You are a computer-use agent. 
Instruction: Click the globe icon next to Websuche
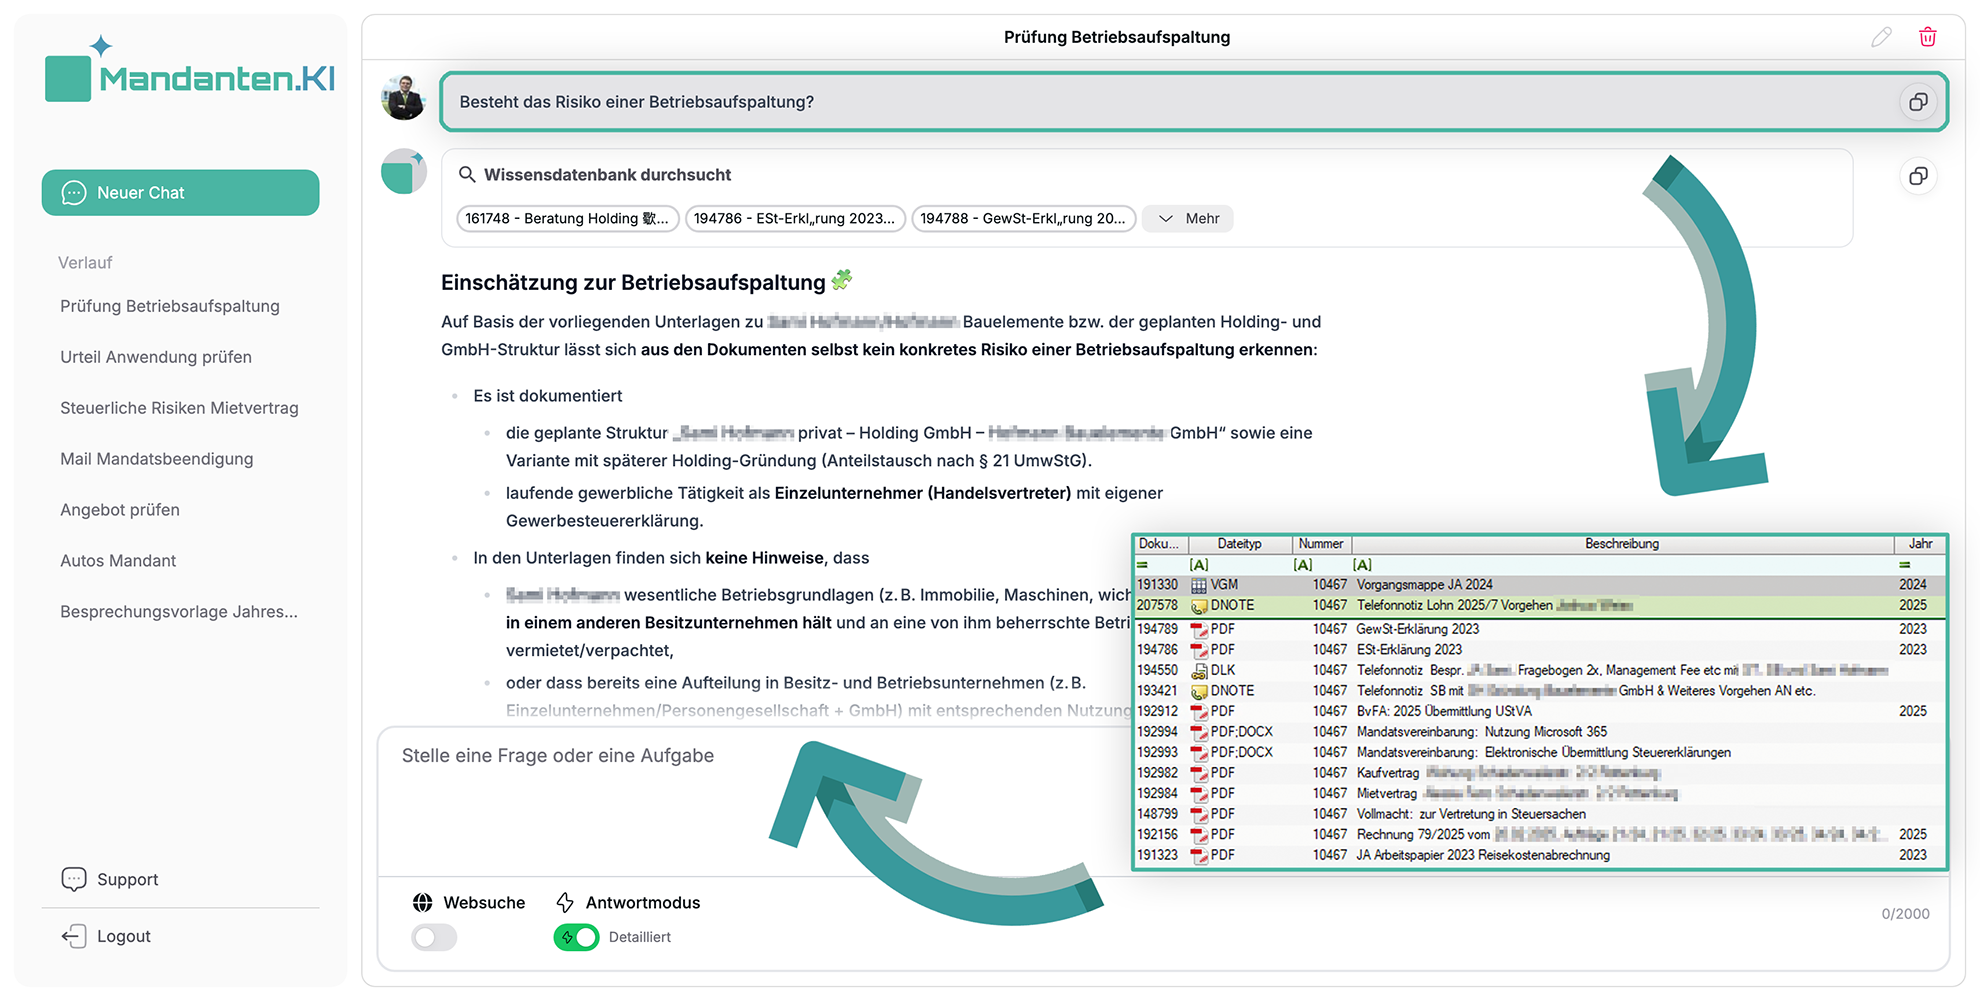[423, 902]
